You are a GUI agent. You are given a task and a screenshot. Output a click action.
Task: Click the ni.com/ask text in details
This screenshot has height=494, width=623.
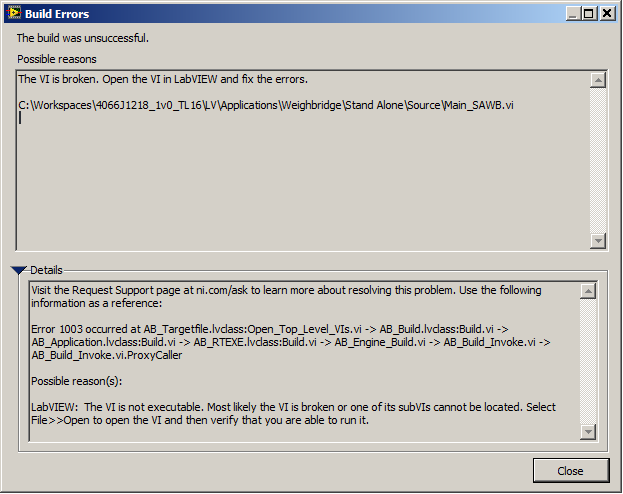222,291
